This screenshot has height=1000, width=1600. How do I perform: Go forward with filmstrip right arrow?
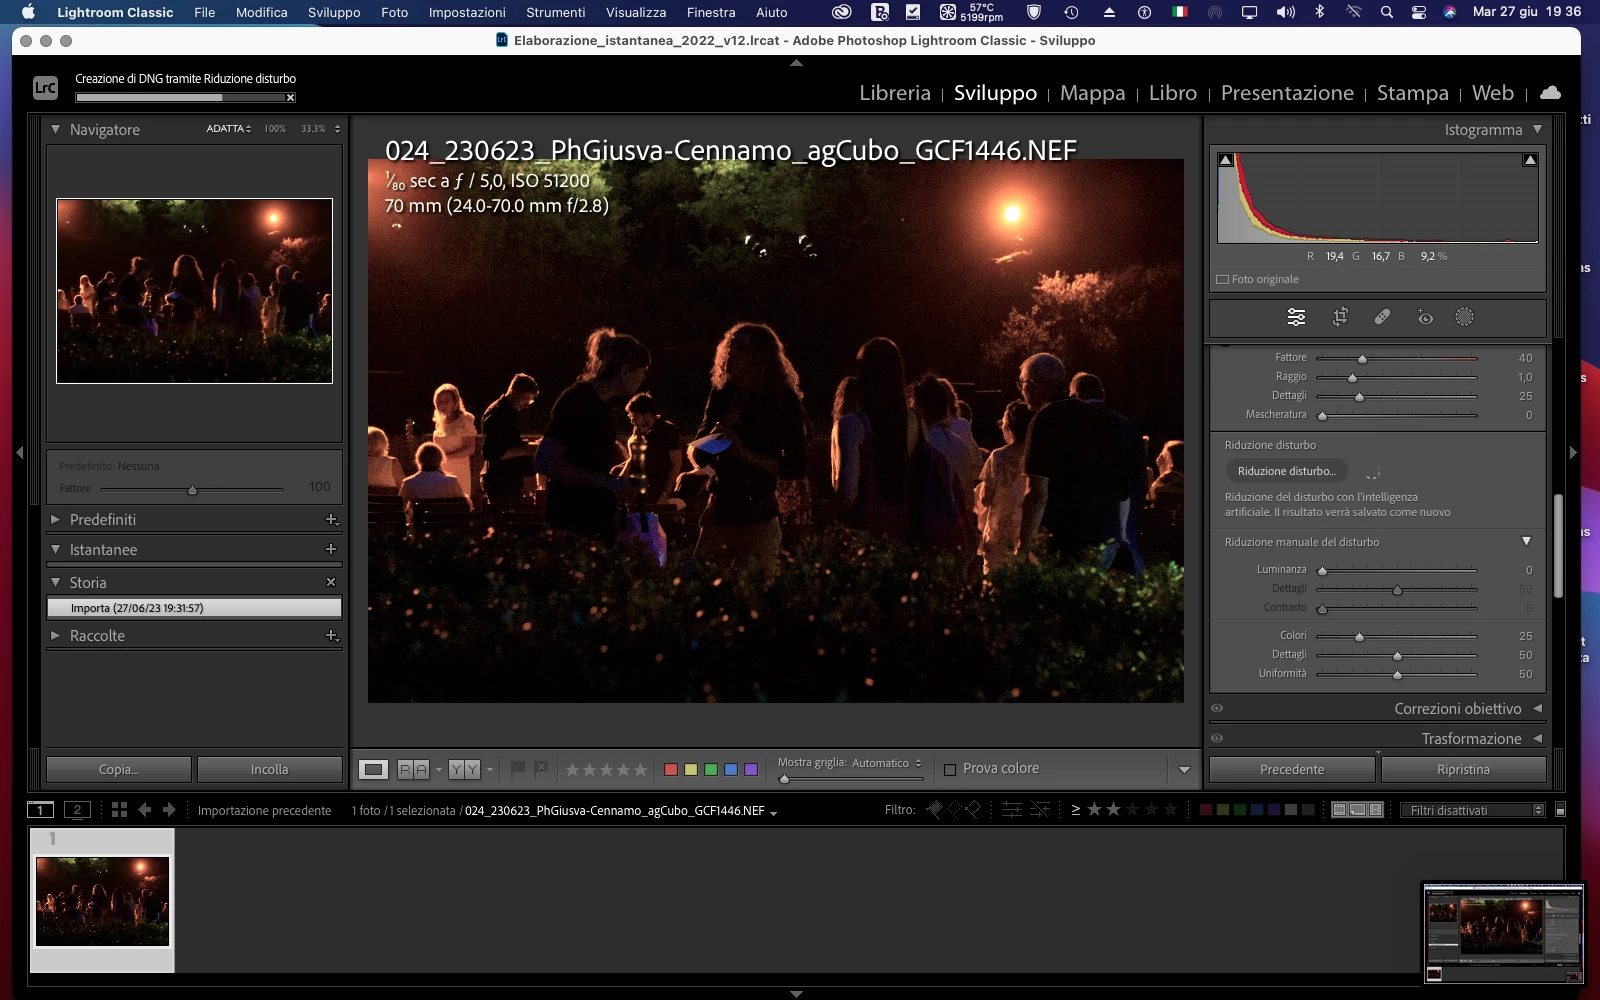[169, 810]
